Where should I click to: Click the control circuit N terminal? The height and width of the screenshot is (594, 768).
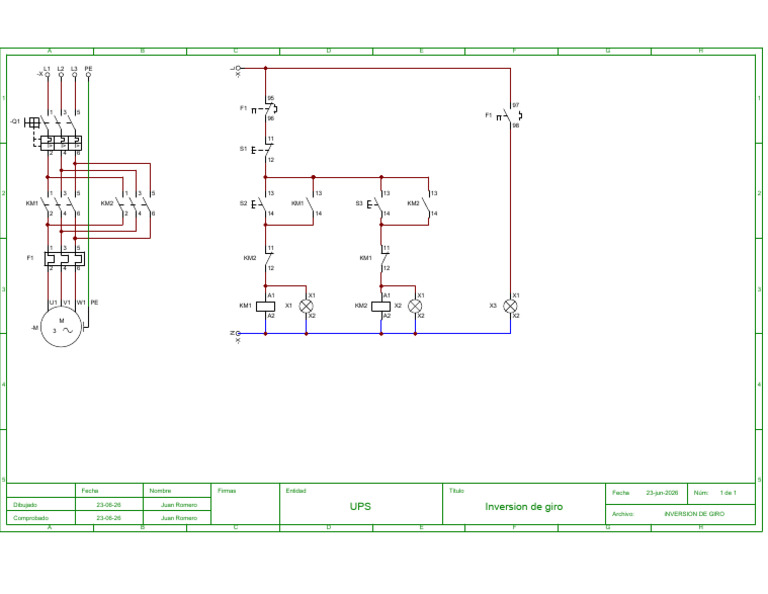coord(239,333)
